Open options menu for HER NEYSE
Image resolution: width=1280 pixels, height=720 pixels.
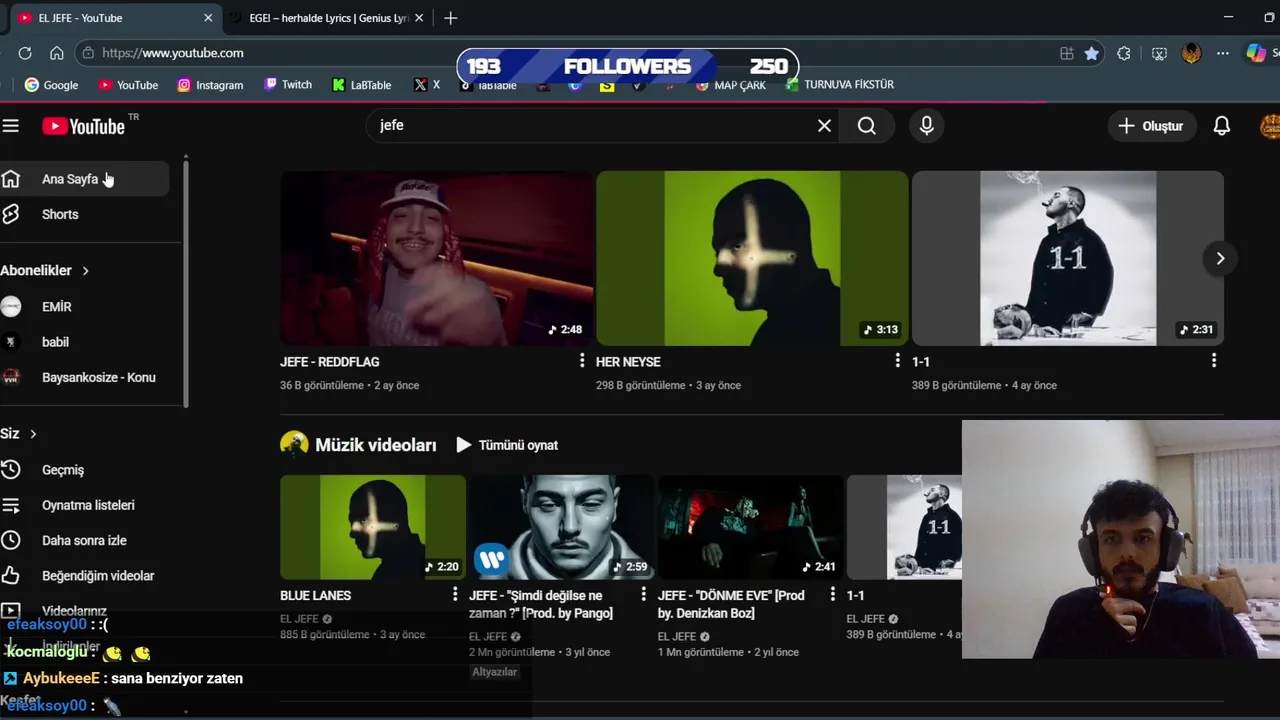pos(897,361)
